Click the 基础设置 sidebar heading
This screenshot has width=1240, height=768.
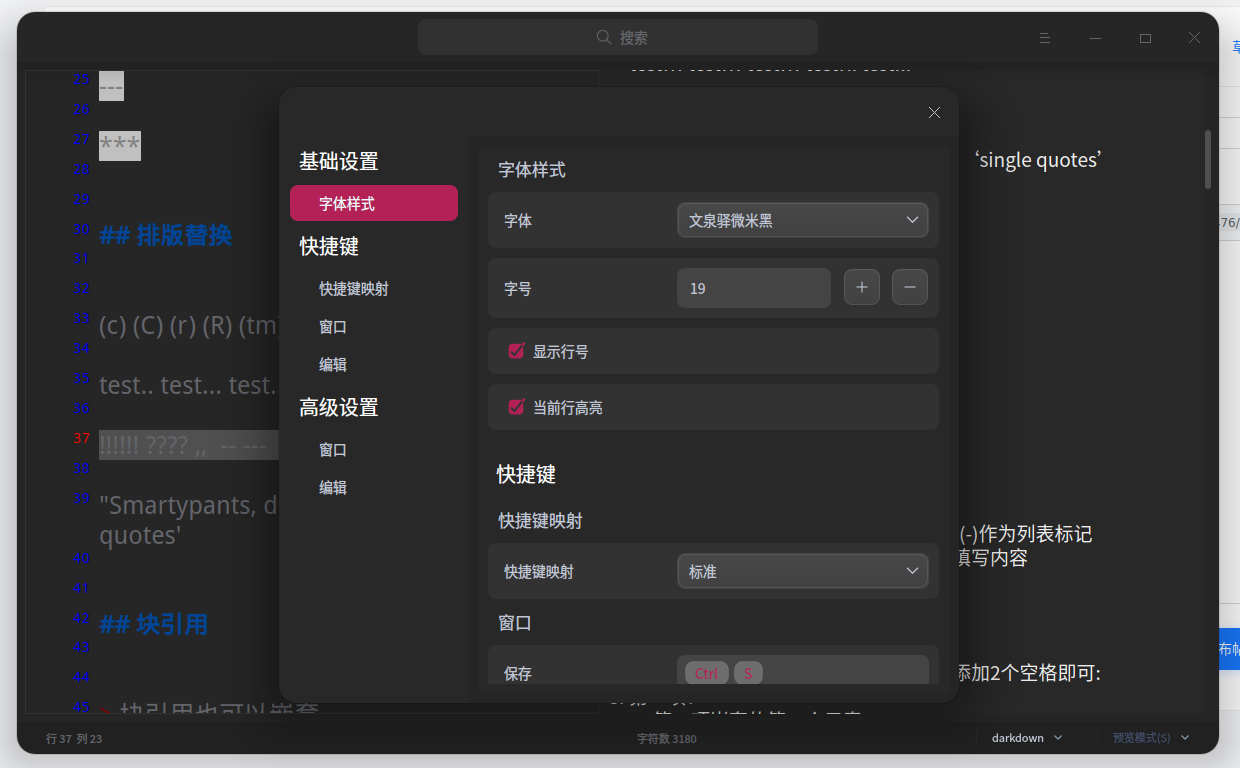(339, 161)
